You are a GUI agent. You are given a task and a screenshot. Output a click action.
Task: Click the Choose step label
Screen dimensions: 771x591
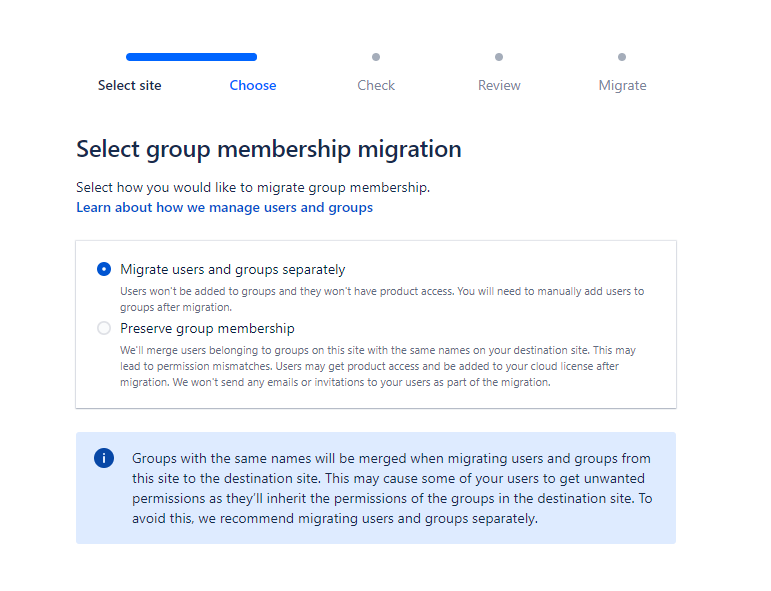(x=252, y=85)
